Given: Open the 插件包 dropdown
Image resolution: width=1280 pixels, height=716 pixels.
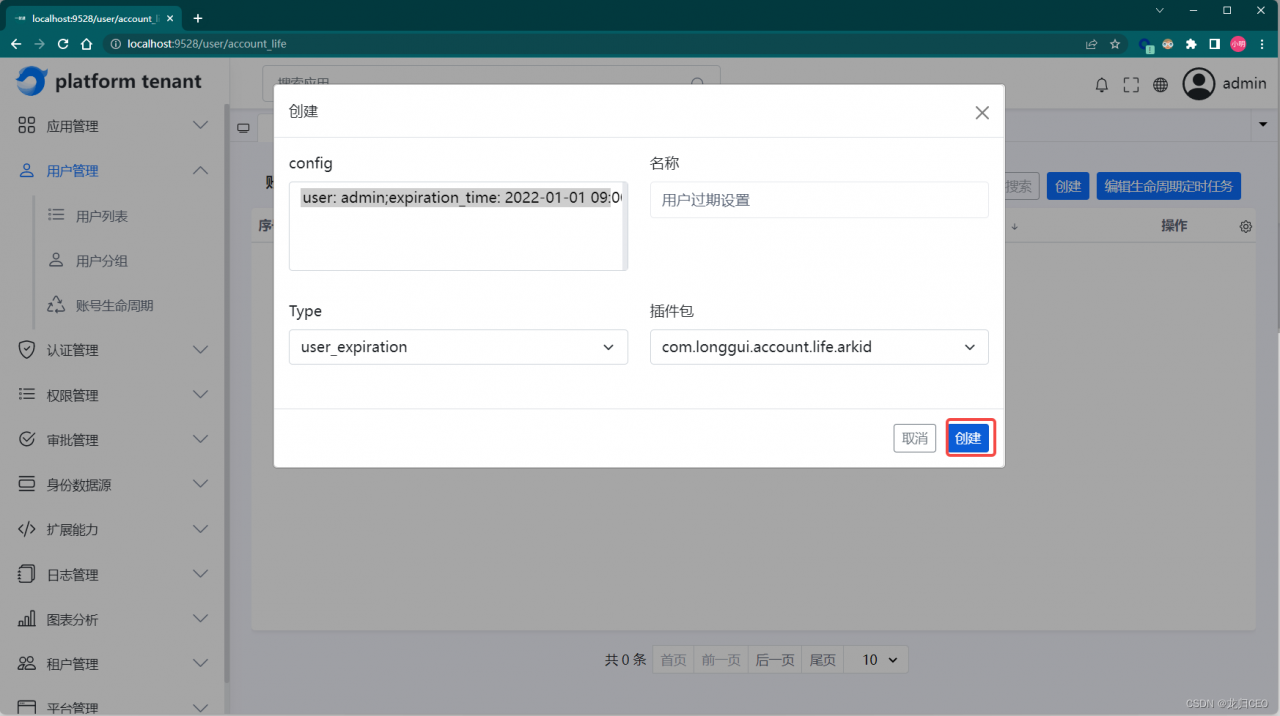Looking at the screenshot, I should tap(818, 347).
